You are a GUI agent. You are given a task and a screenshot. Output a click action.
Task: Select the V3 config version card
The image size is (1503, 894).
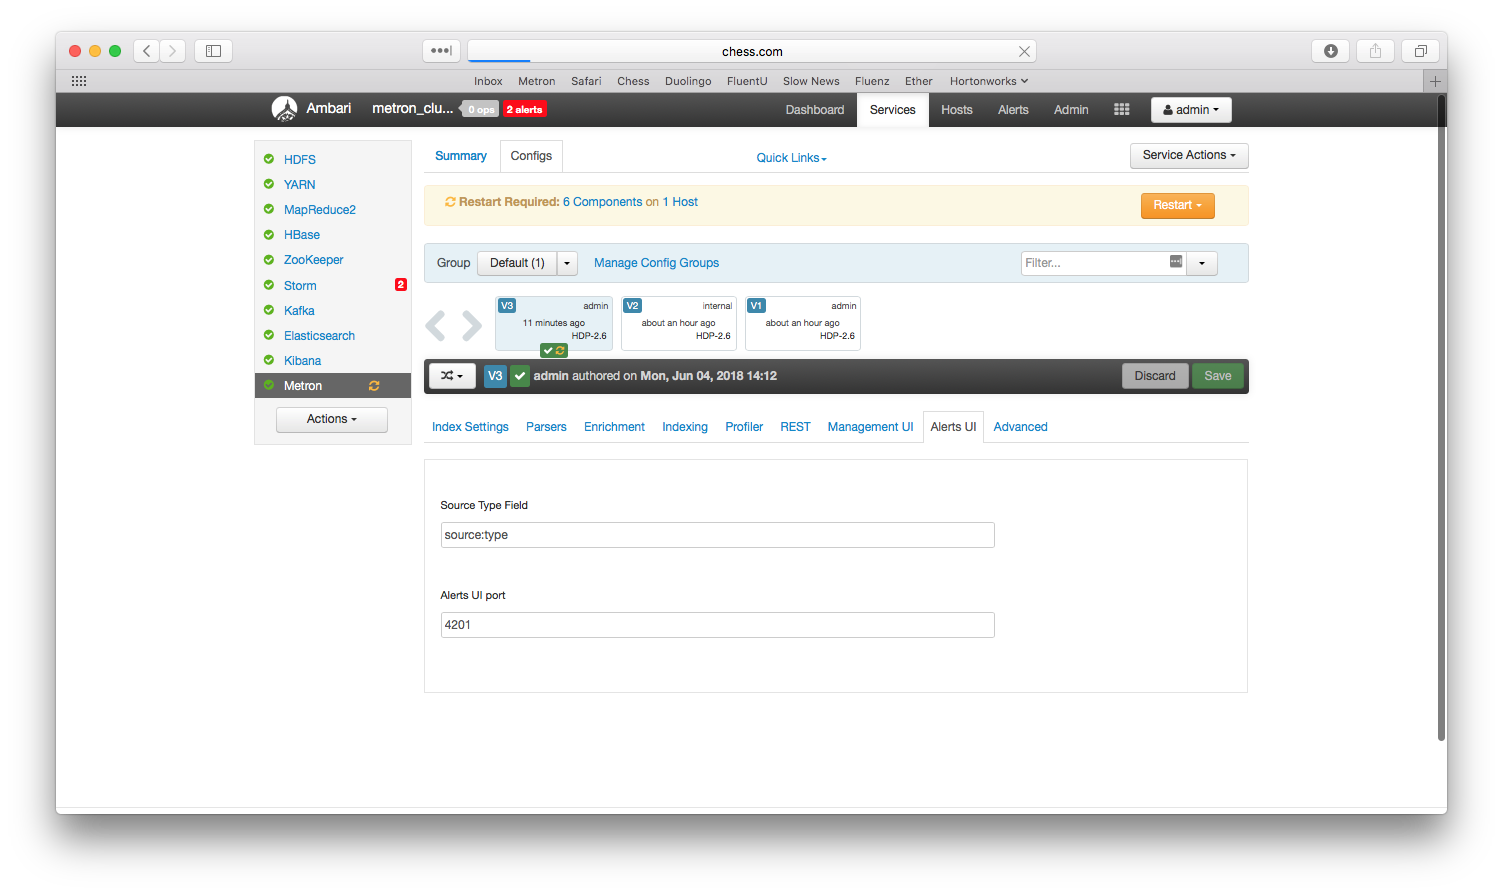coord(554,324)
